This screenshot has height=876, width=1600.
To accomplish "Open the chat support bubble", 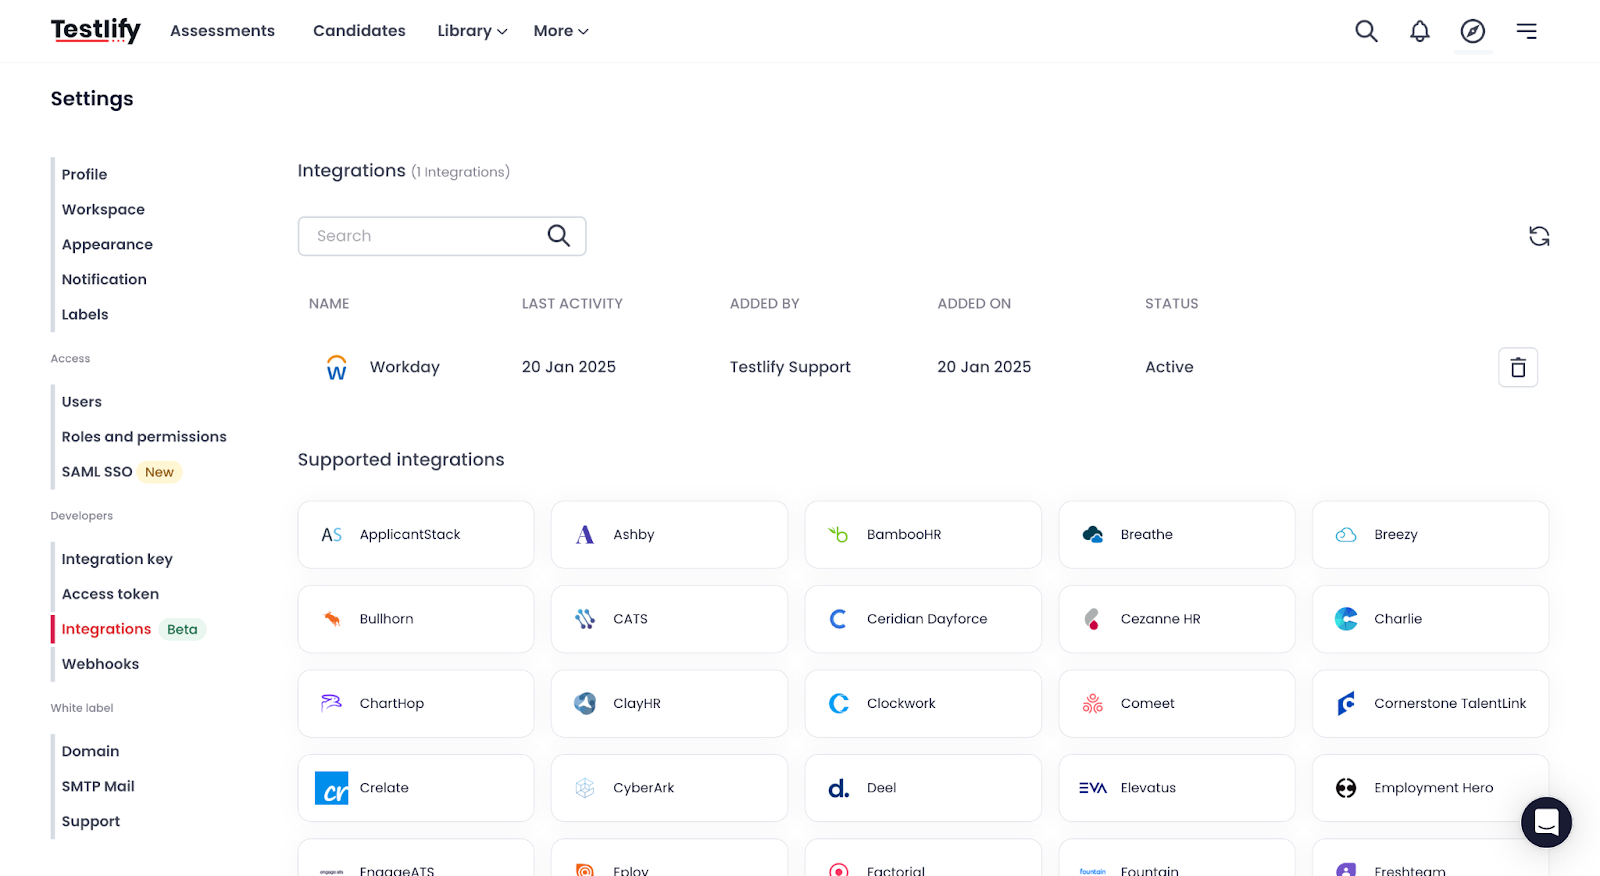I will [1546, 822].
